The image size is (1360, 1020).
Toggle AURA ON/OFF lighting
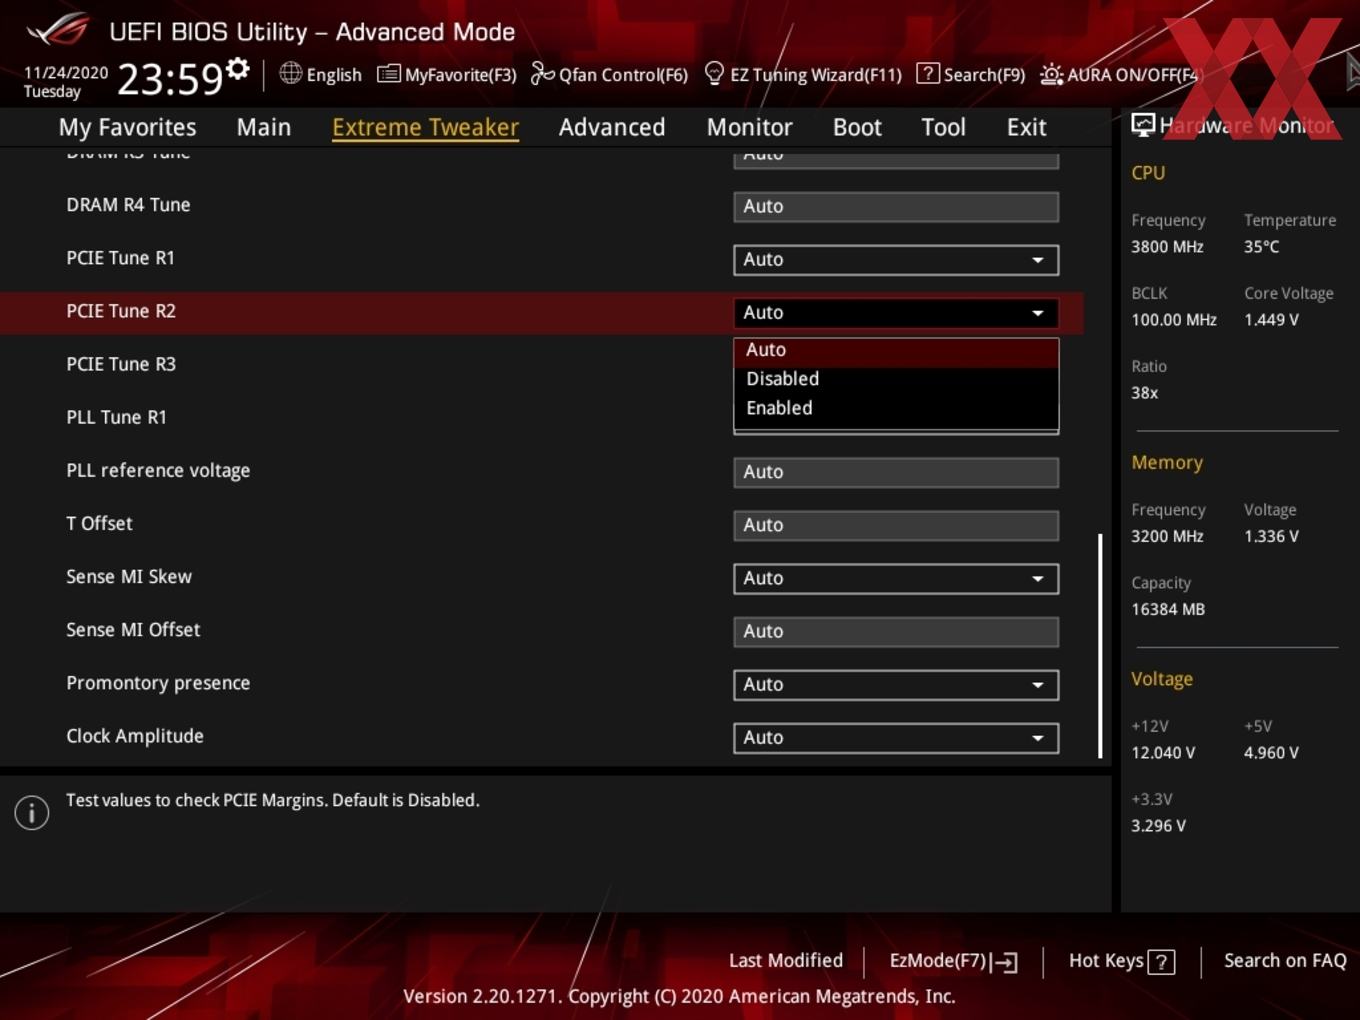(x=1119, y=74)
